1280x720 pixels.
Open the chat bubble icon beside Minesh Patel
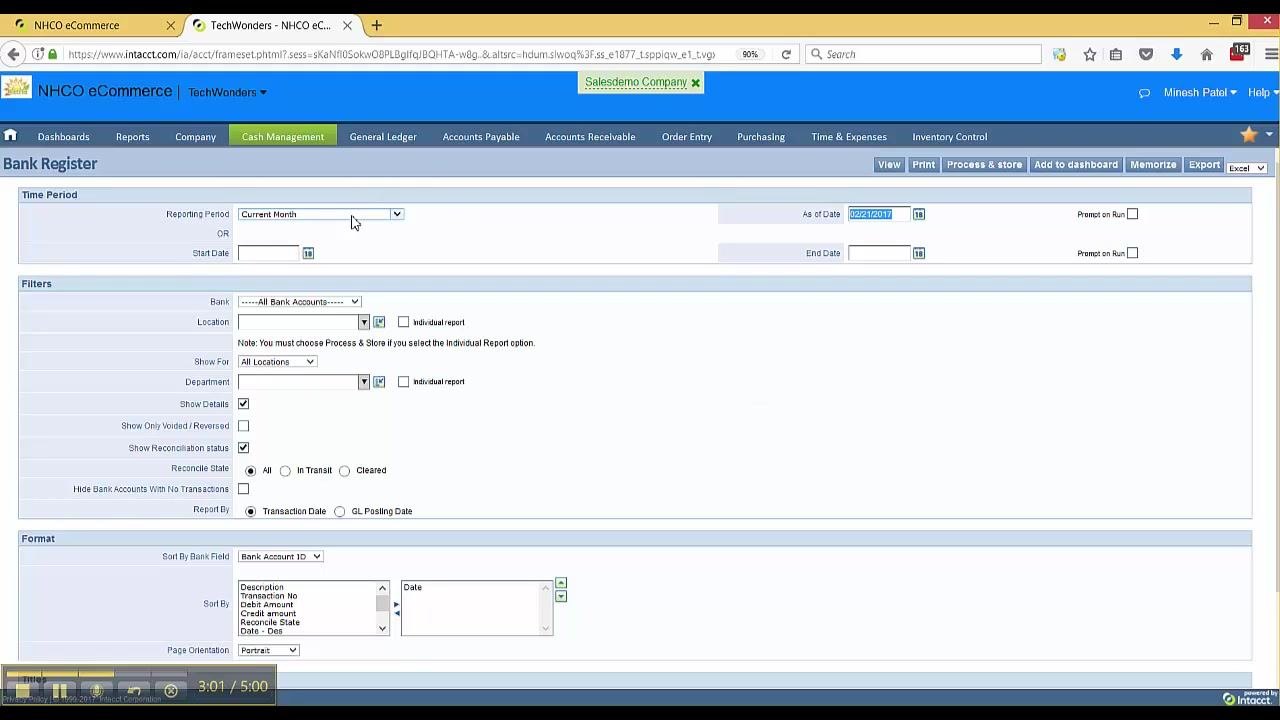[x=1144, y=93]
